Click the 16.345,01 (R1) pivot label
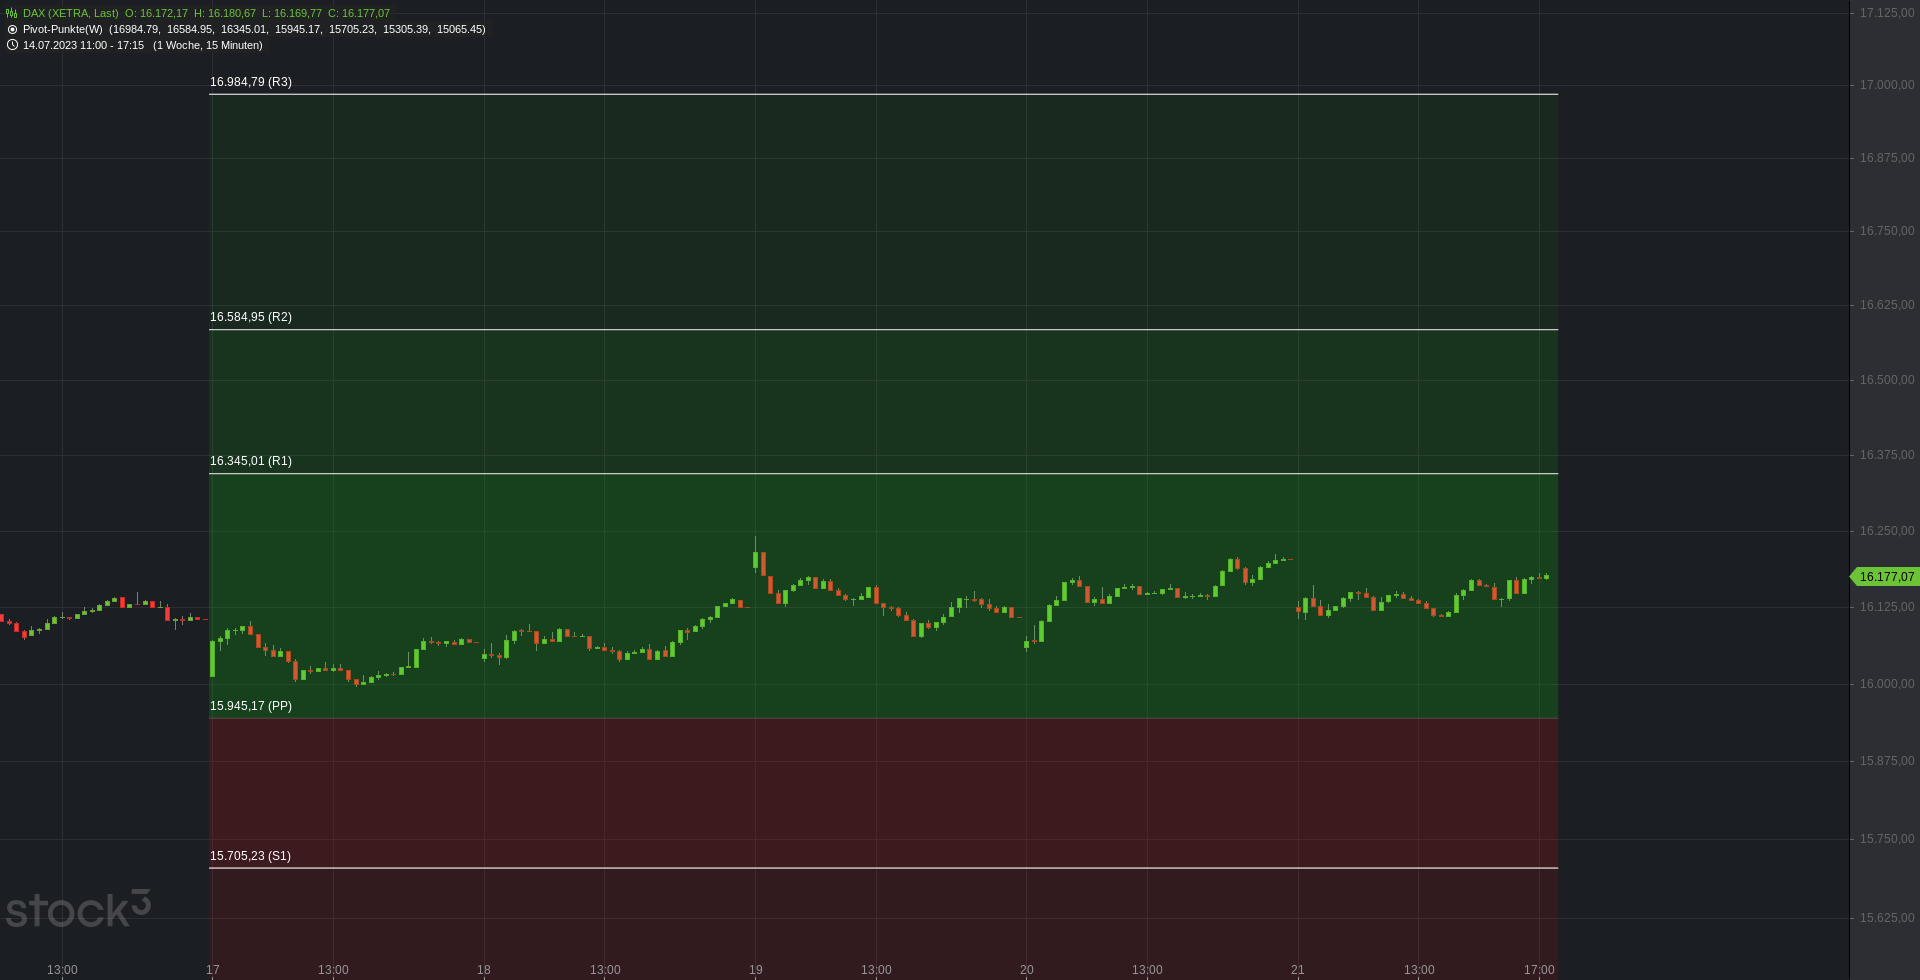The width and height of the screenshot is (1920, 980). point(251,461)
